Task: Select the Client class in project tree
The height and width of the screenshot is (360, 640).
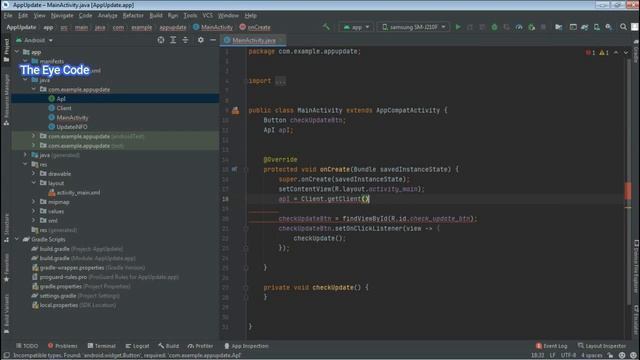Action: point(64,108)
